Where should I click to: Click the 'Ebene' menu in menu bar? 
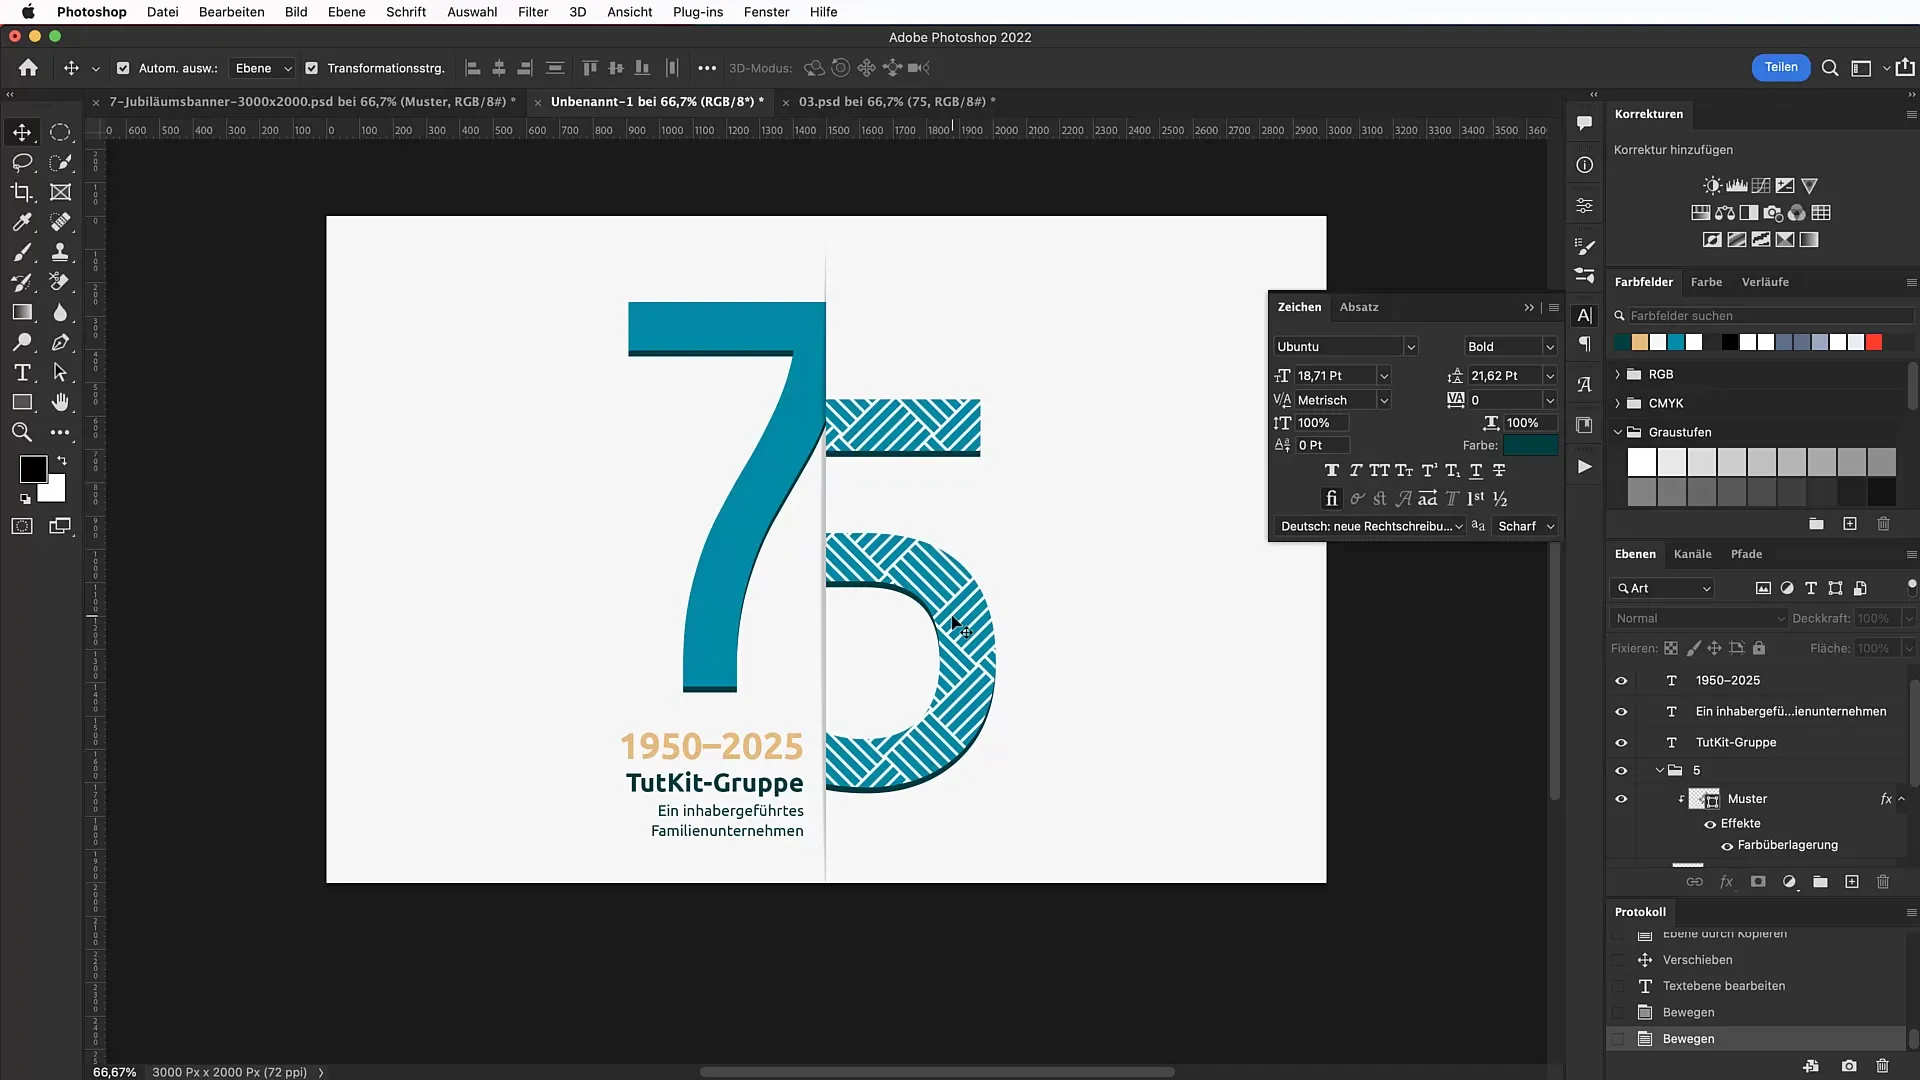point(347,12)
